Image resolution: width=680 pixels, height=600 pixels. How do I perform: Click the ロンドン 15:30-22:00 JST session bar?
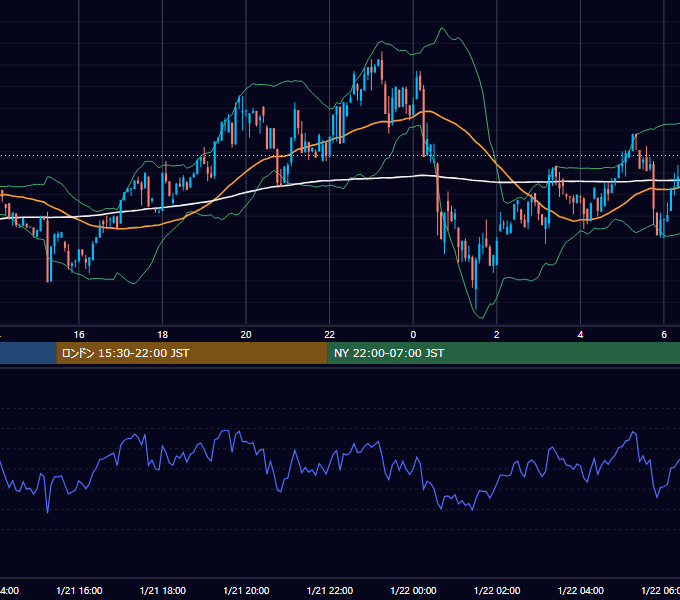(x=192, y=353)
